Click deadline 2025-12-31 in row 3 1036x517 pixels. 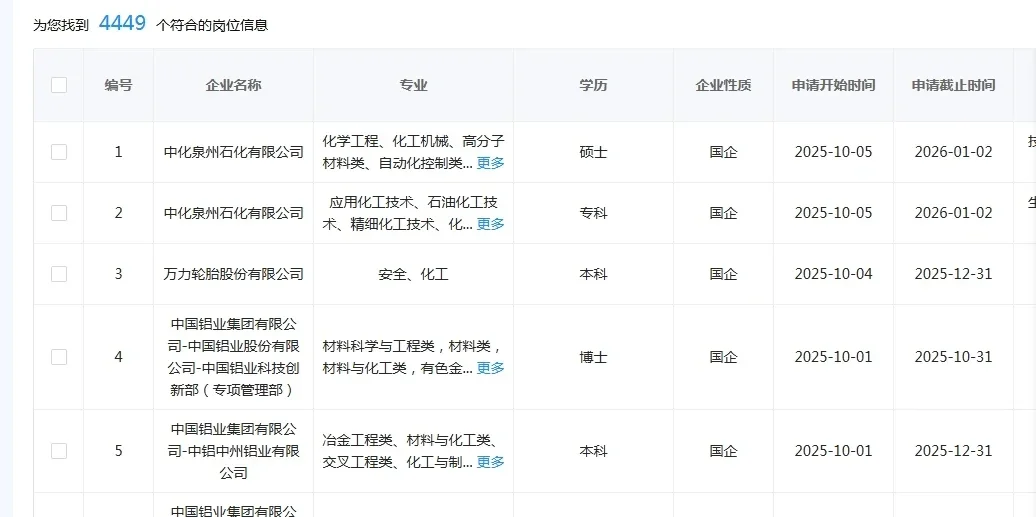tap(953, 274)
